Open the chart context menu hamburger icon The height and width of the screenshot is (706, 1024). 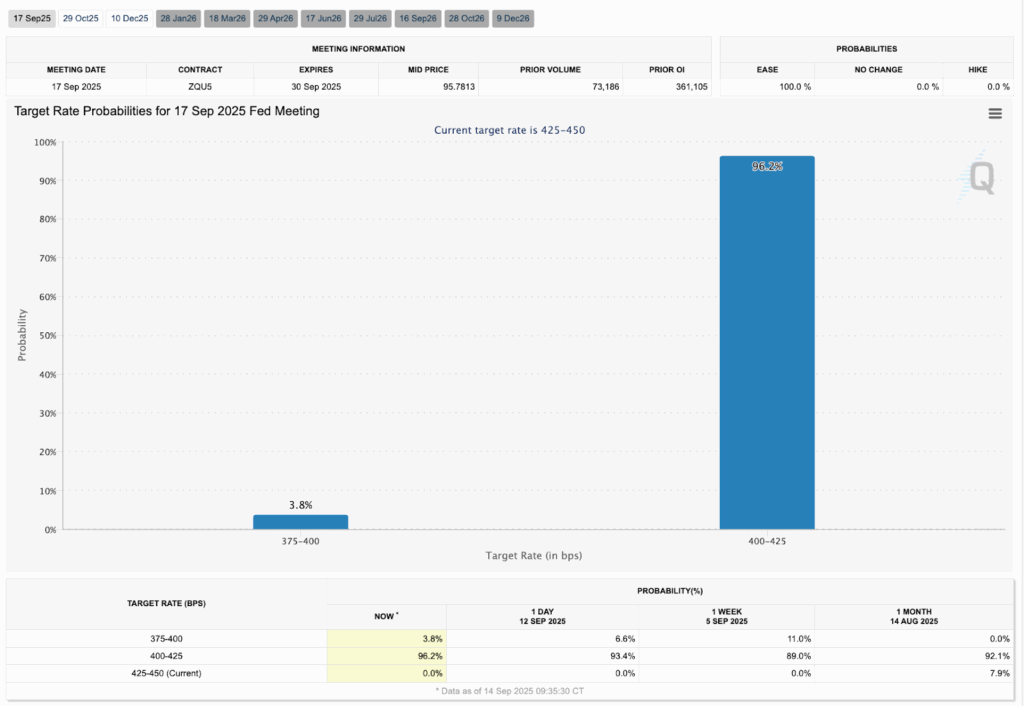(x=995, y=114)
